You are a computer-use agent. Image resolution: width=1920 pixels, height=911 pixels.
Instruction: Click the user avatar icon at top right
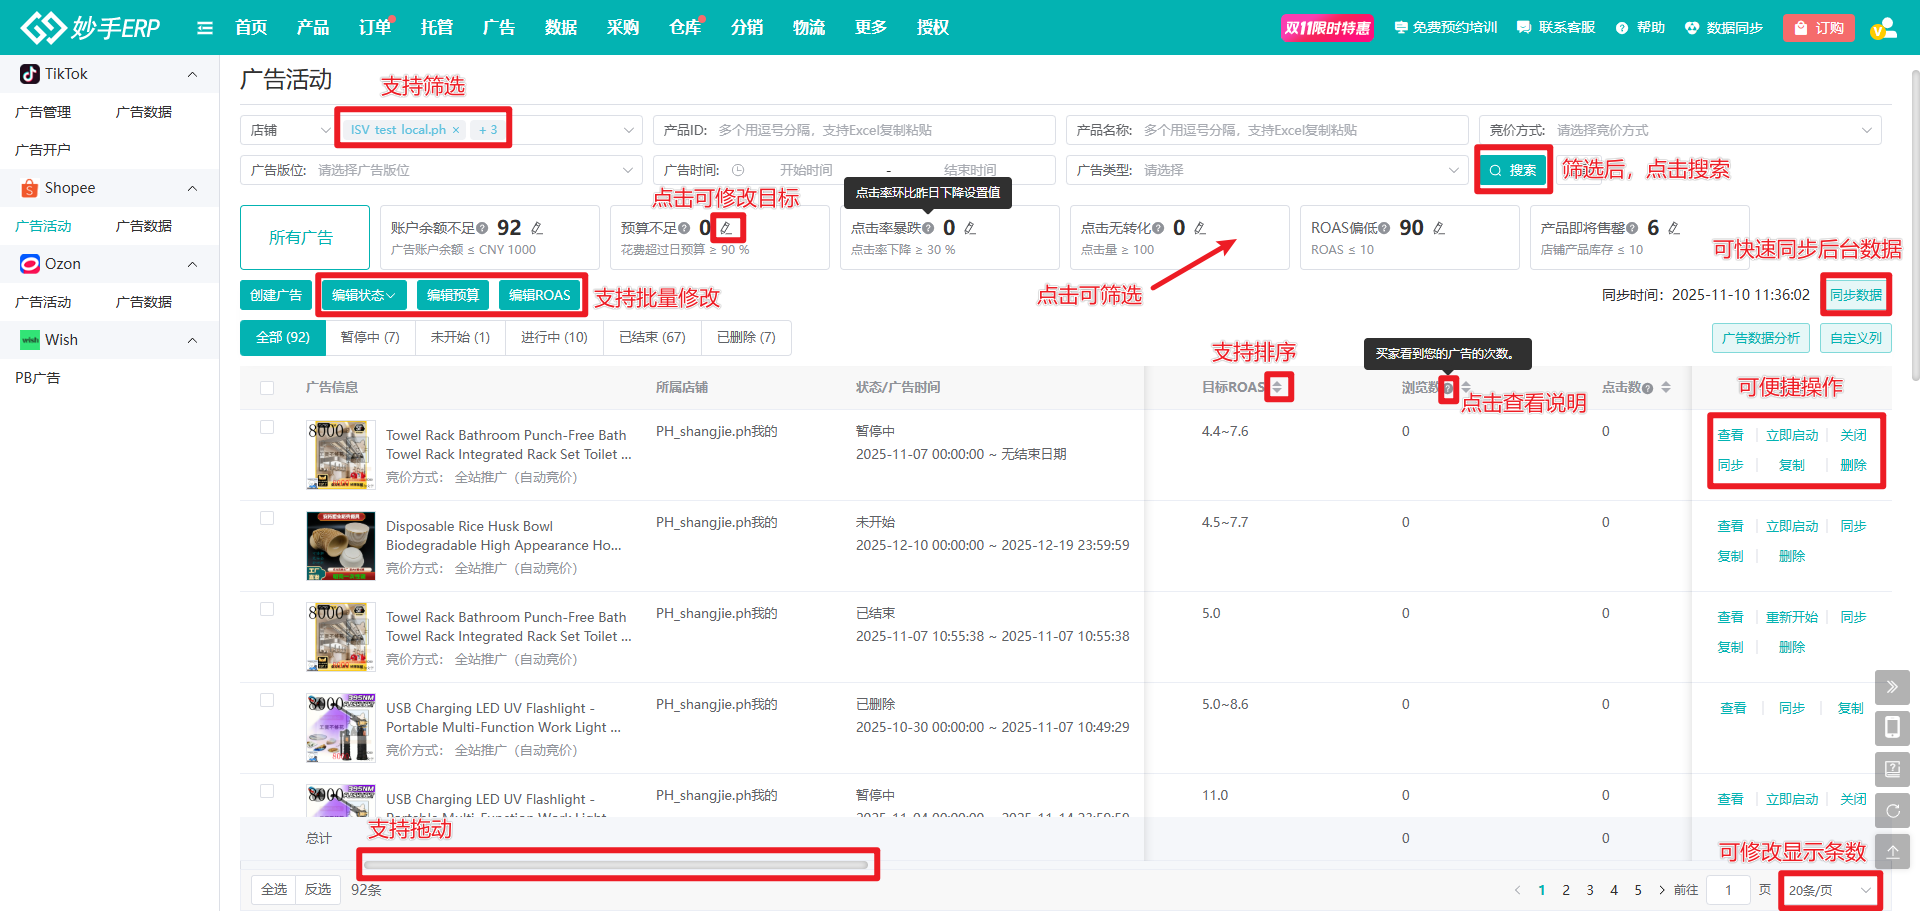(x=1883, y=28)
